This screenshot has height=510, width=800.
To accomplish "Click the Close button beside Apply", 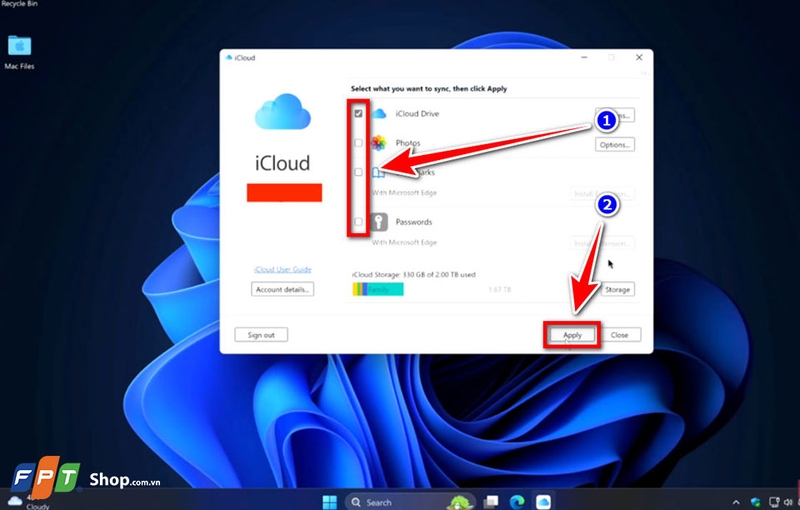I will 619,335.
